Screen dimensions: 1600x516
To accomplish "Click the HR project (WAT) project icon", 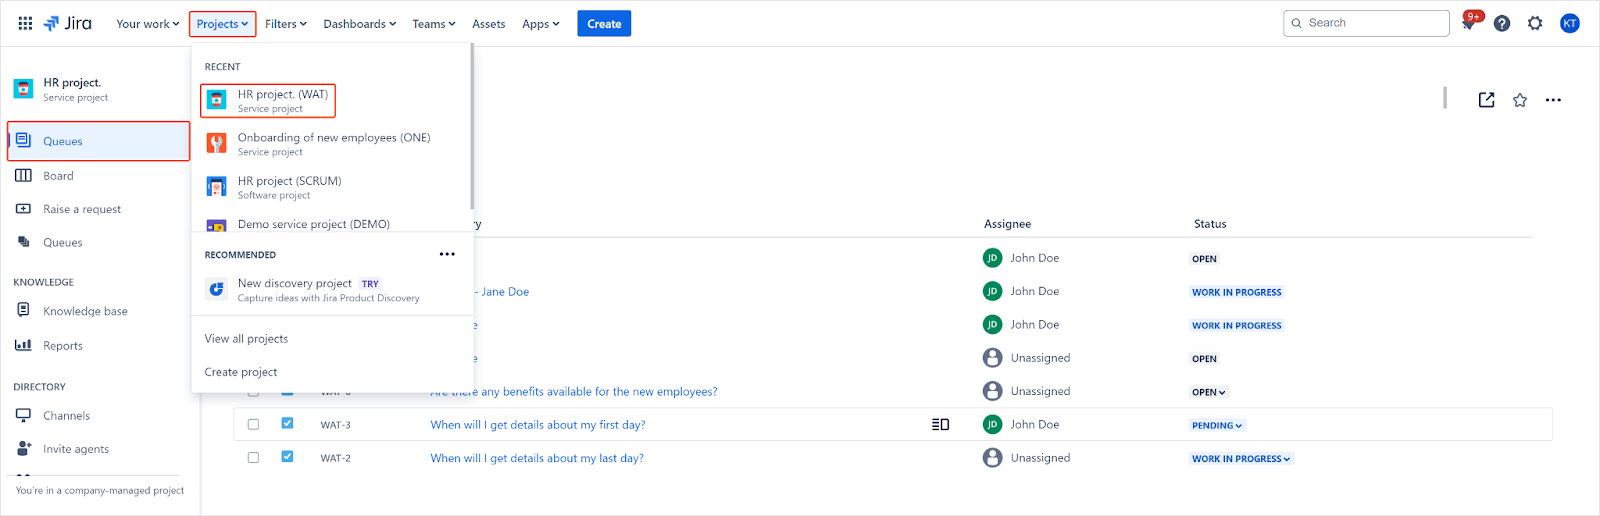I will pos(216,100).
